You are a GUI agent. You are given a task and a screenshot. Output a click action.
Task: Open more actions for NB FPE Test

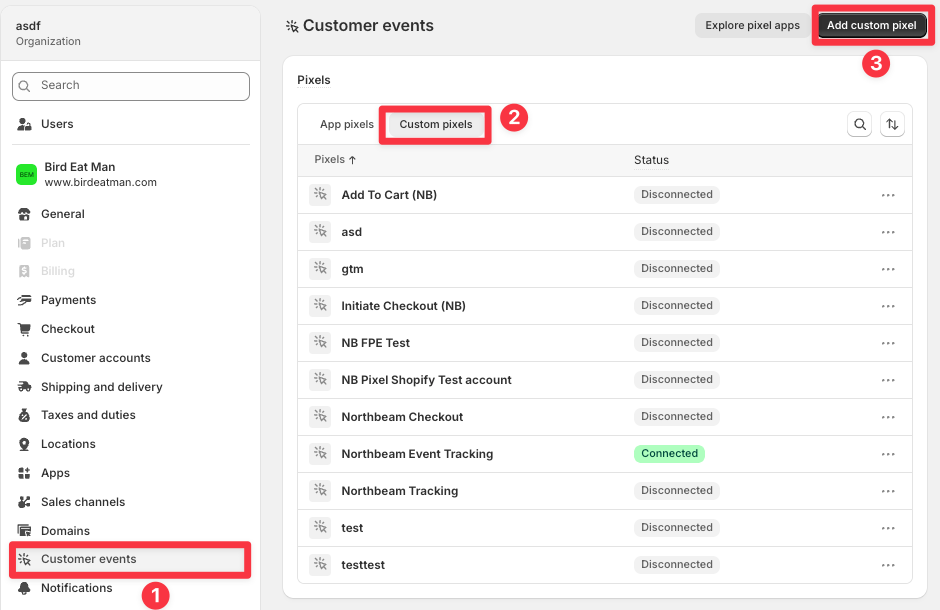coord(888,343)
